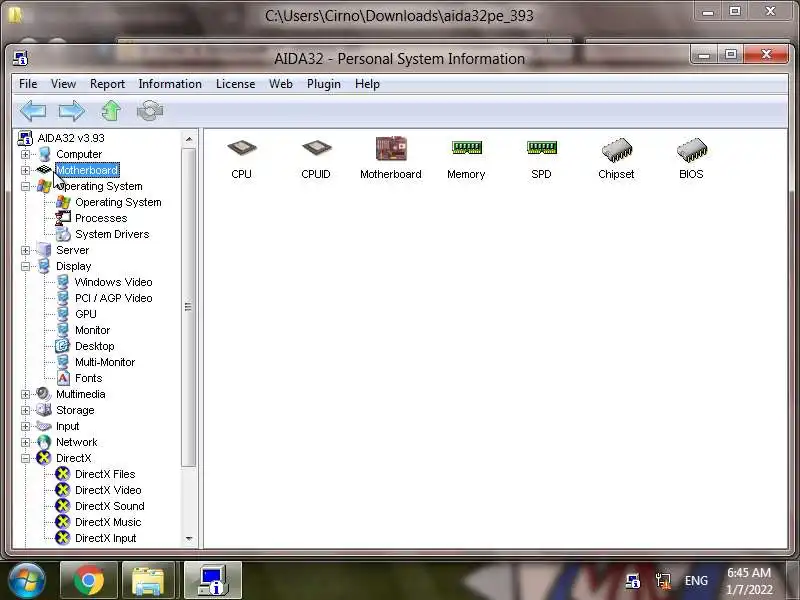Select Server in the tree
Image resolution: width=800 pixels, height=600 pixels.
click(72, 250)
